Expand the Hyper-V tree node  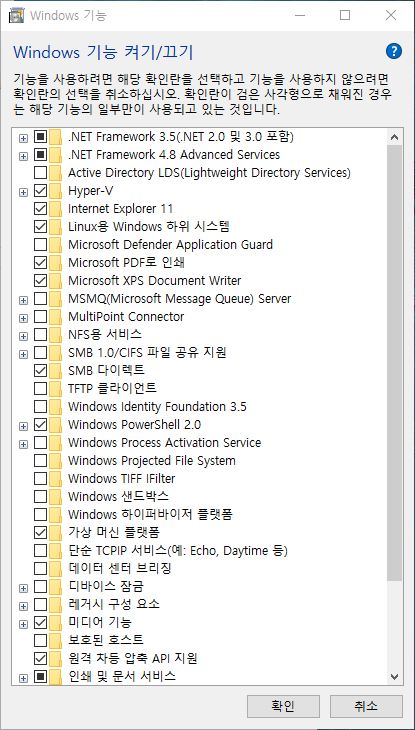tap(23, 192)
